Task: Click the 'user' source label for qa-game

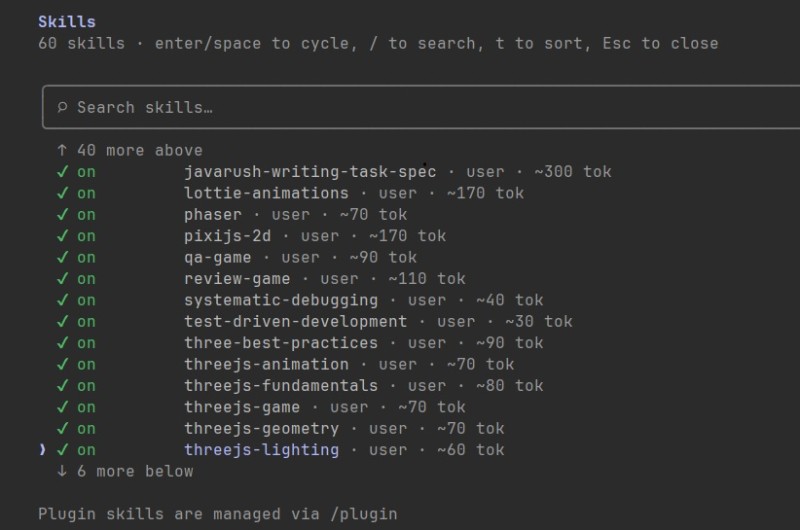Action: point(300,258)
